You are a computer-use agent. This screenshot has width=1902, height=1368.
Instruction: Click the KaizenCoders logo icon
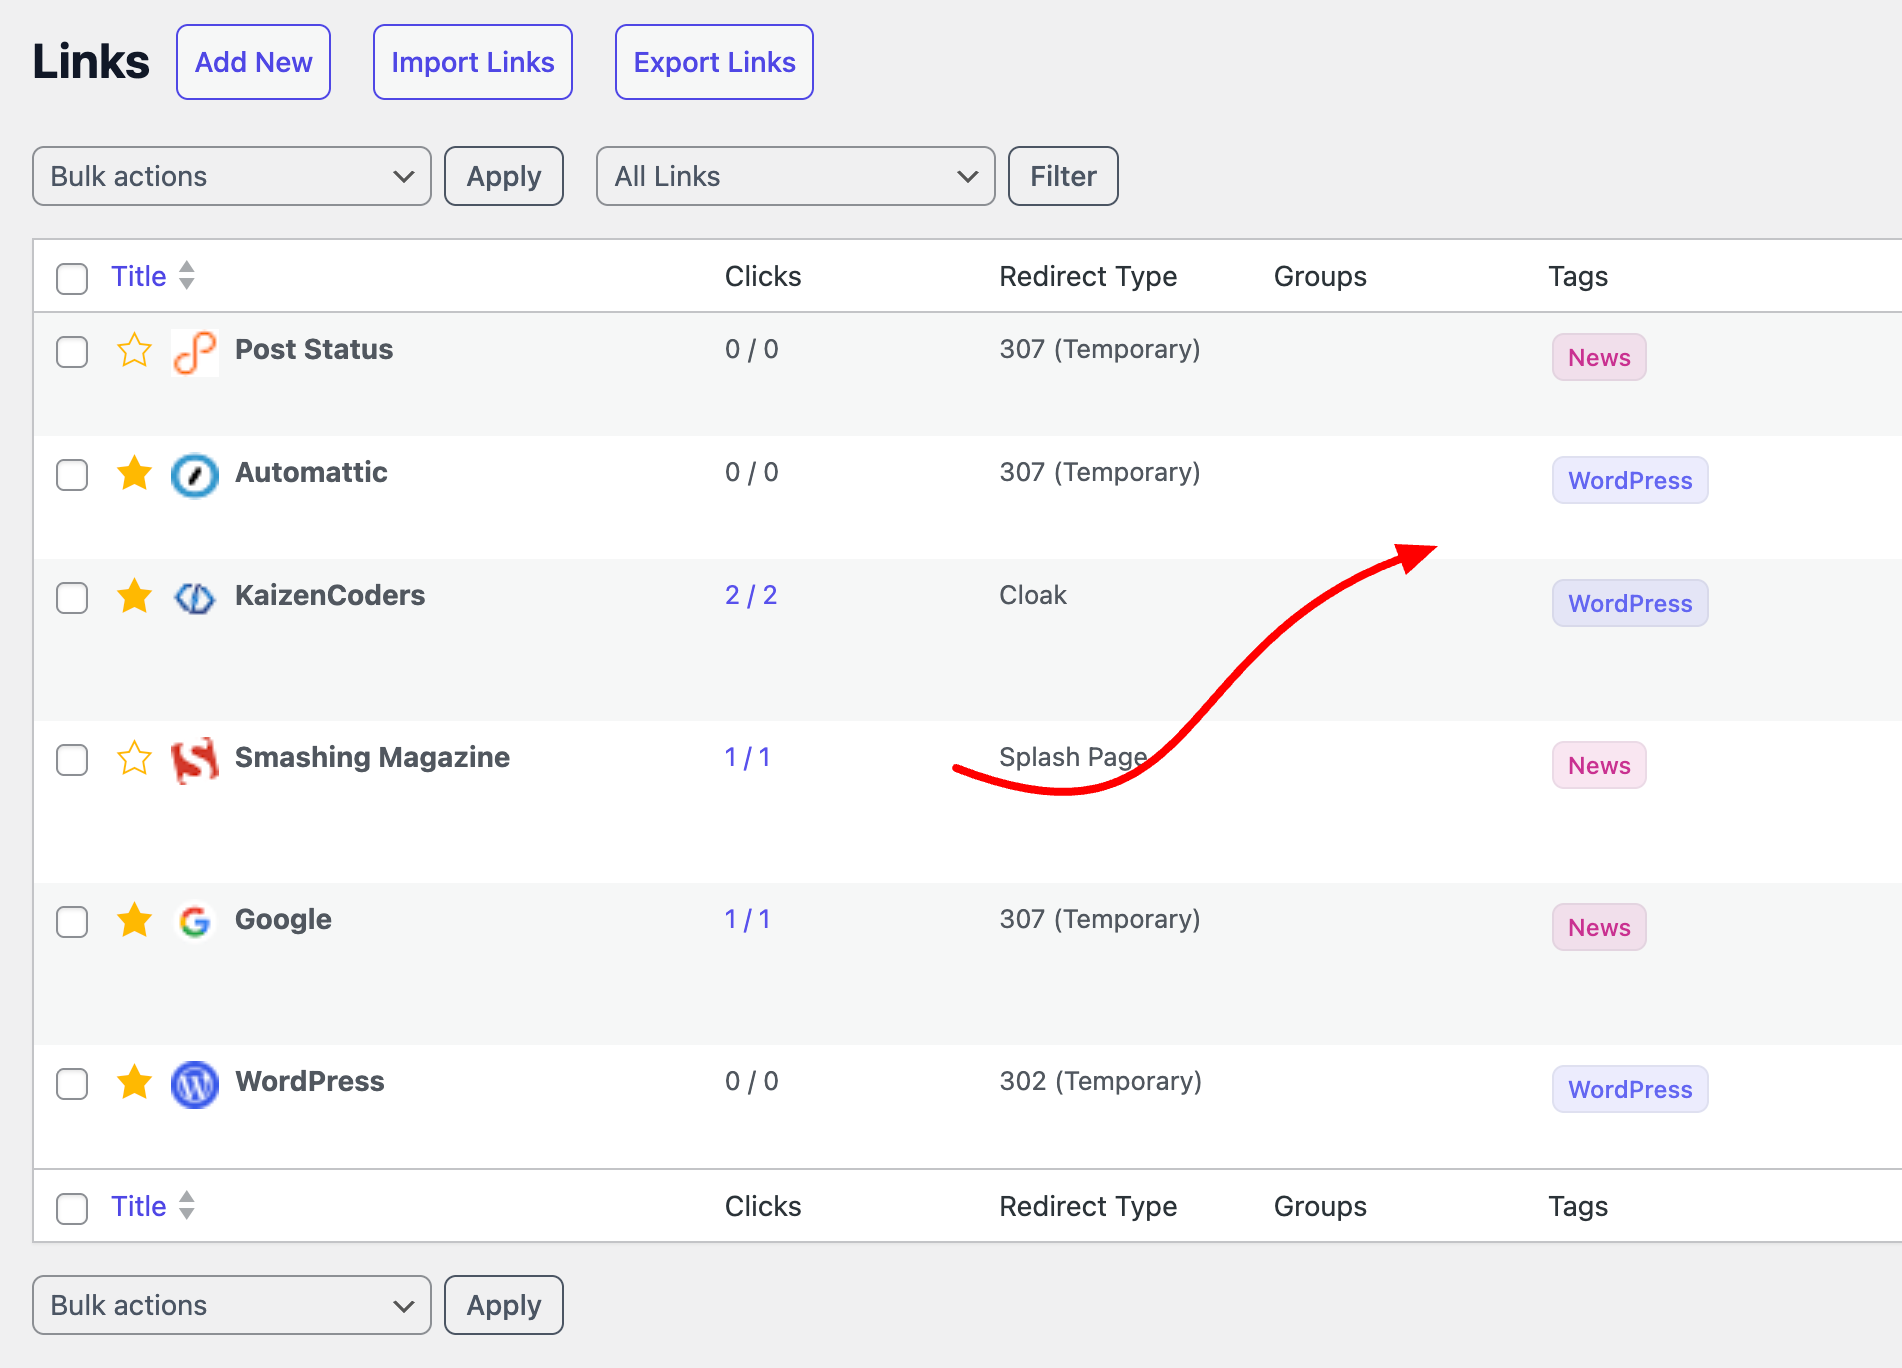pos(195,598)
